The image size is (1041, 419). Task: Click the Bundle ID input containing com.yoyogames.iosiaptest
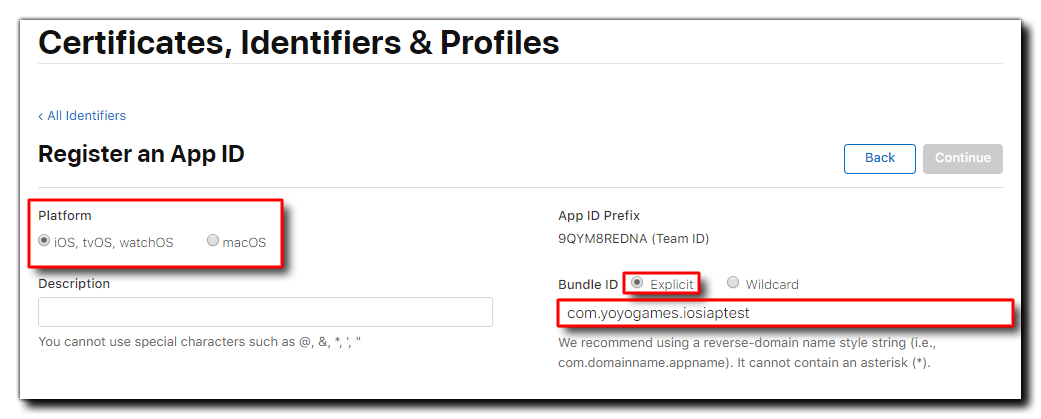tap(784, 313)
